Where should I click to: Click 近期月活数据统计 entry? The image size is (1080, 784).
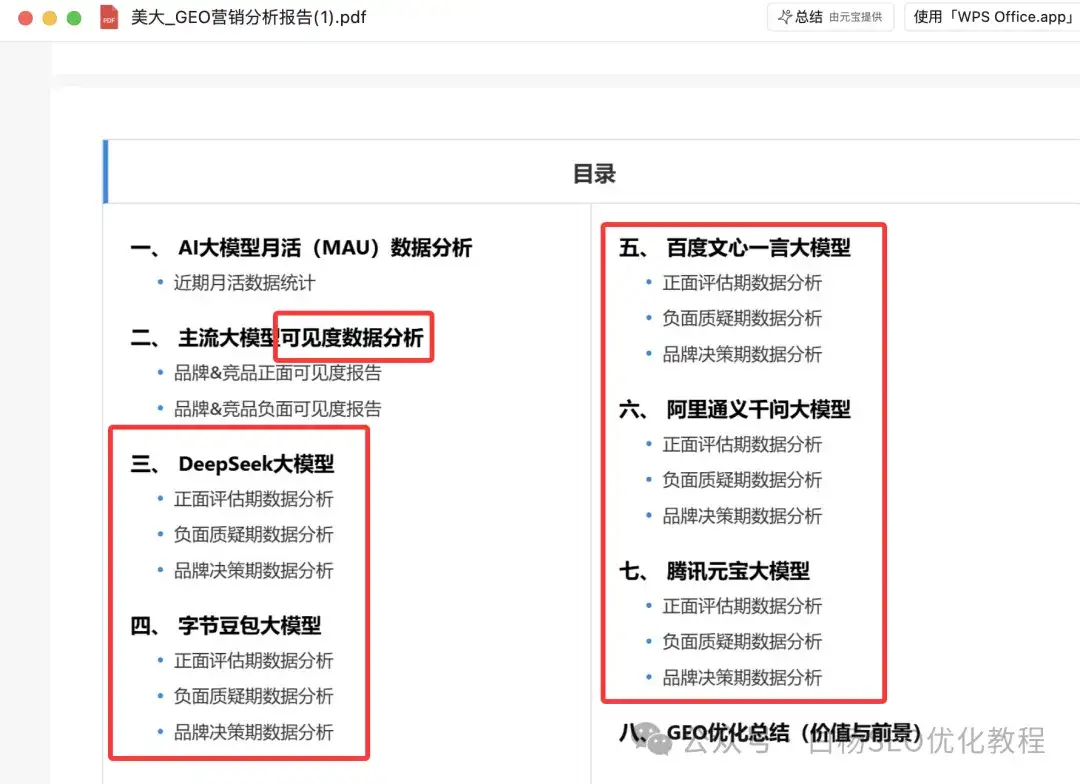pyautogui.click(x=245, y=282)
